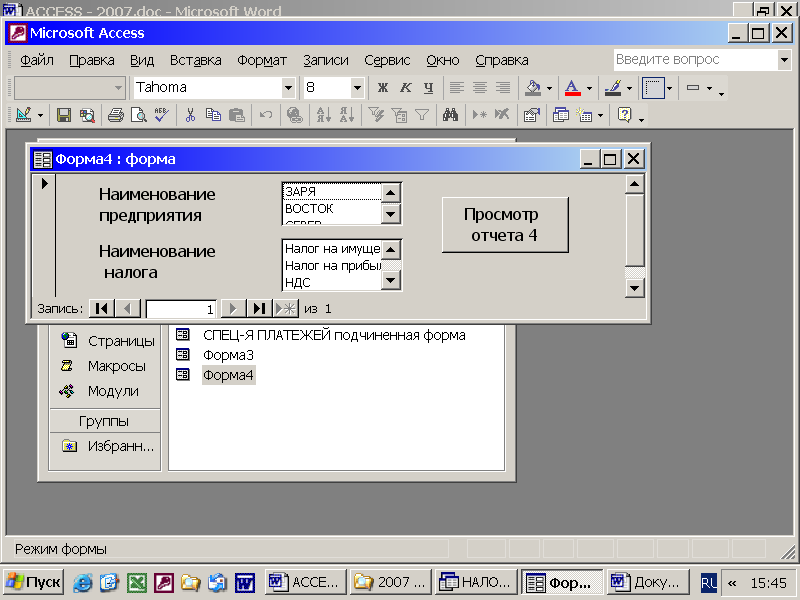Open the object selector dropdown
800x600 pixels.
pyautogui.click(x=118, y=88)
